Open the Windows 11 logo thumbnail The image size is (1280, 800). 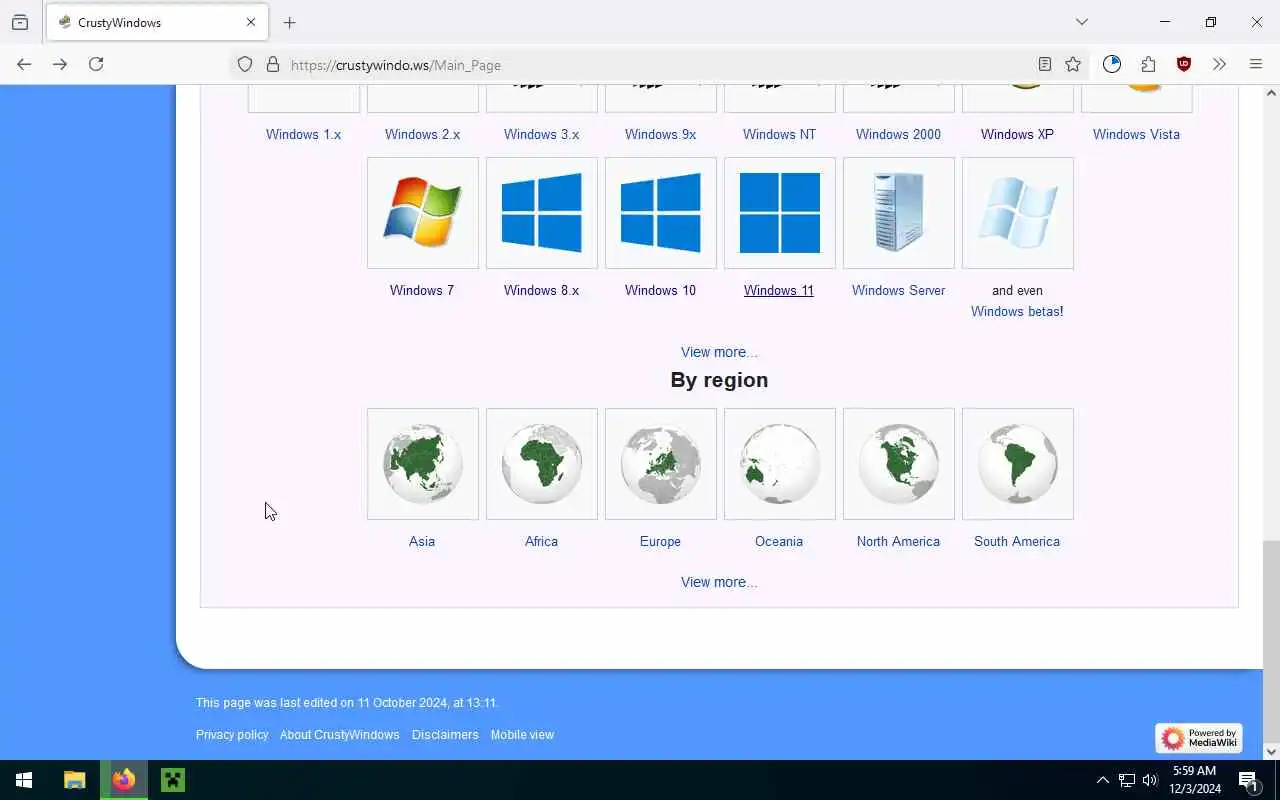[779, 213]
